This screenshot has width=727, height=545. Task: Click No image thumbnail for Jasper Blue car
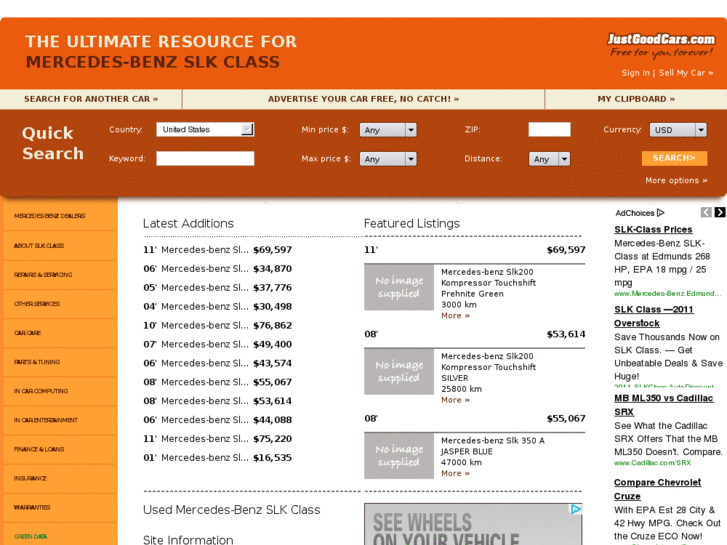pos(399,456)
